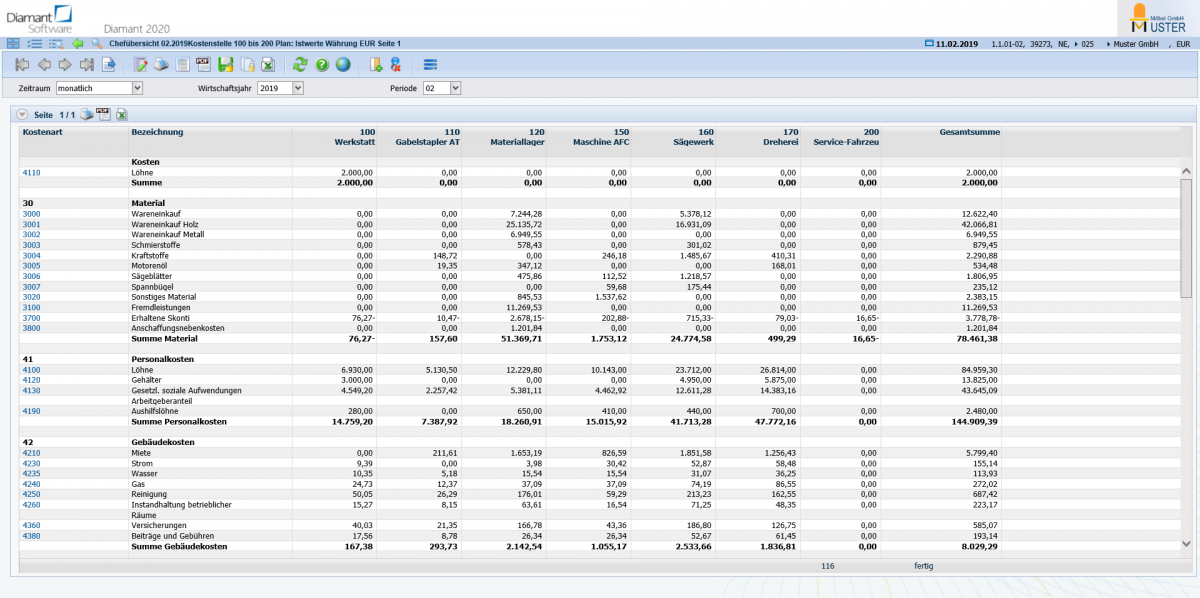
Task: Click the vertical scrollbar thumb
Action: click(1186, 238)
